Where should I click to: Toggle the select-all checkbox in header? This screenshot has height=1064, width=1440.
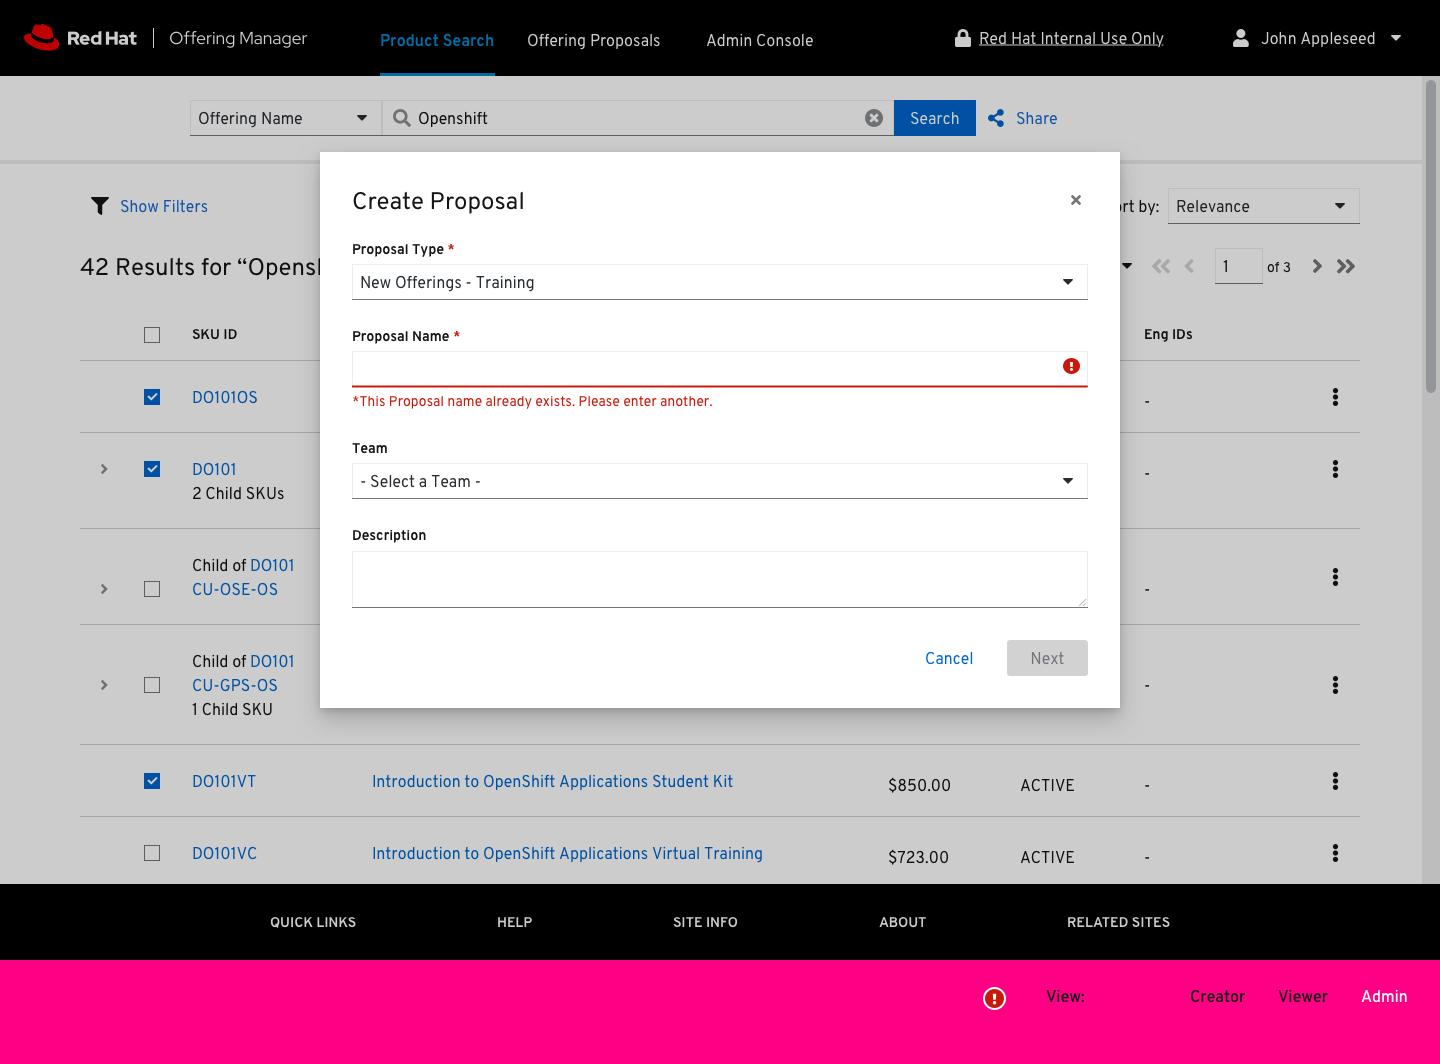(152, 335)
